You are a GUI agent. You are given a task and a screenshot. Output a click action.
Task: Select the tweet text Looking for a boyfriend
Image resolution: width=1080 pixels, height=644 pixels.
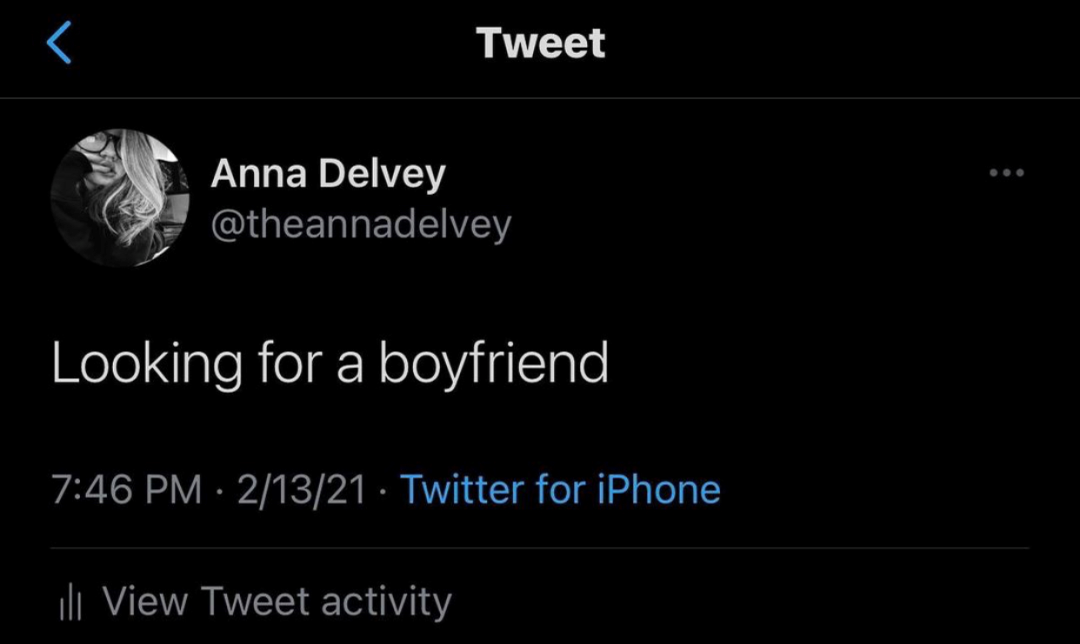pos(330,364)
